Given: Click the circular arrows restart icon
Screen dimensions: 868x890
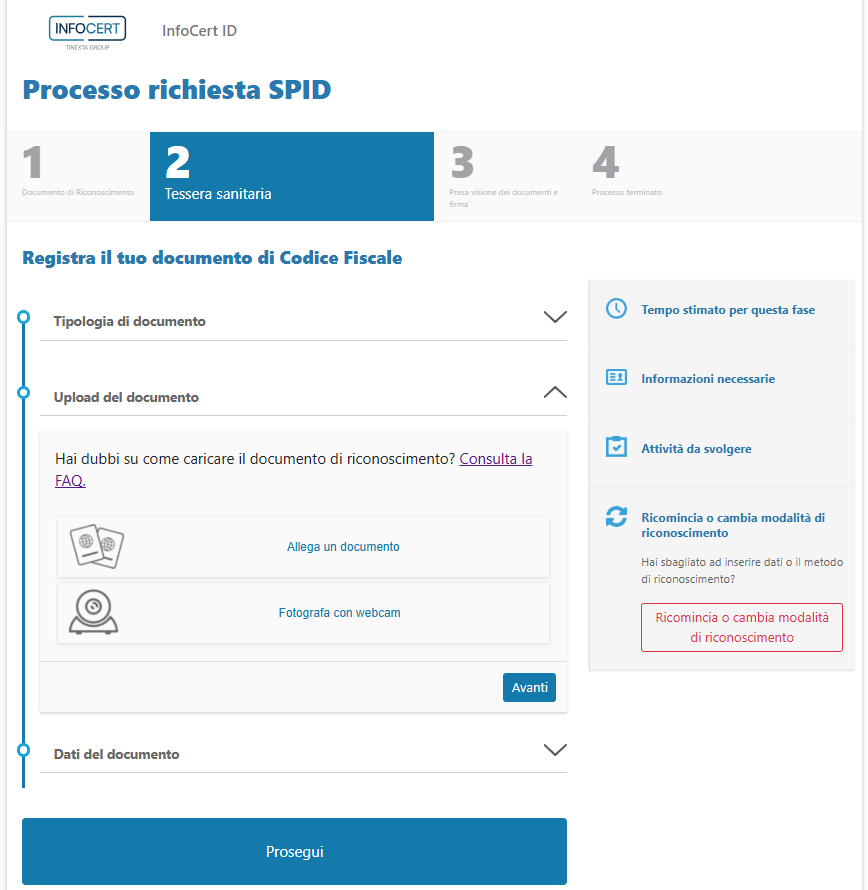Looking at the screenshot, I should (x=616, y=517).
